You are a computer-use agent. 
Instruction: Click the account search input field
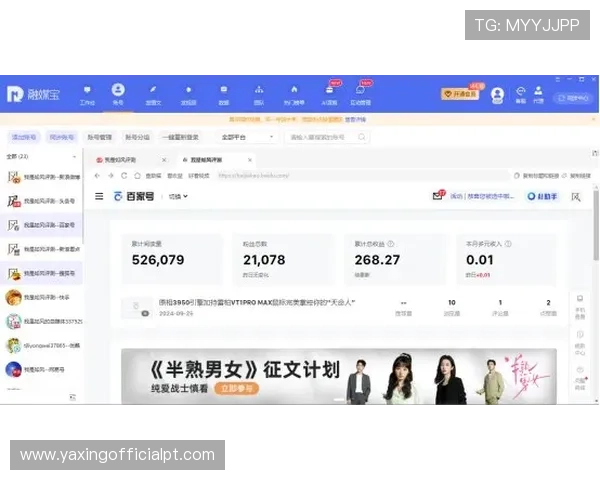(x=327, y=137)
